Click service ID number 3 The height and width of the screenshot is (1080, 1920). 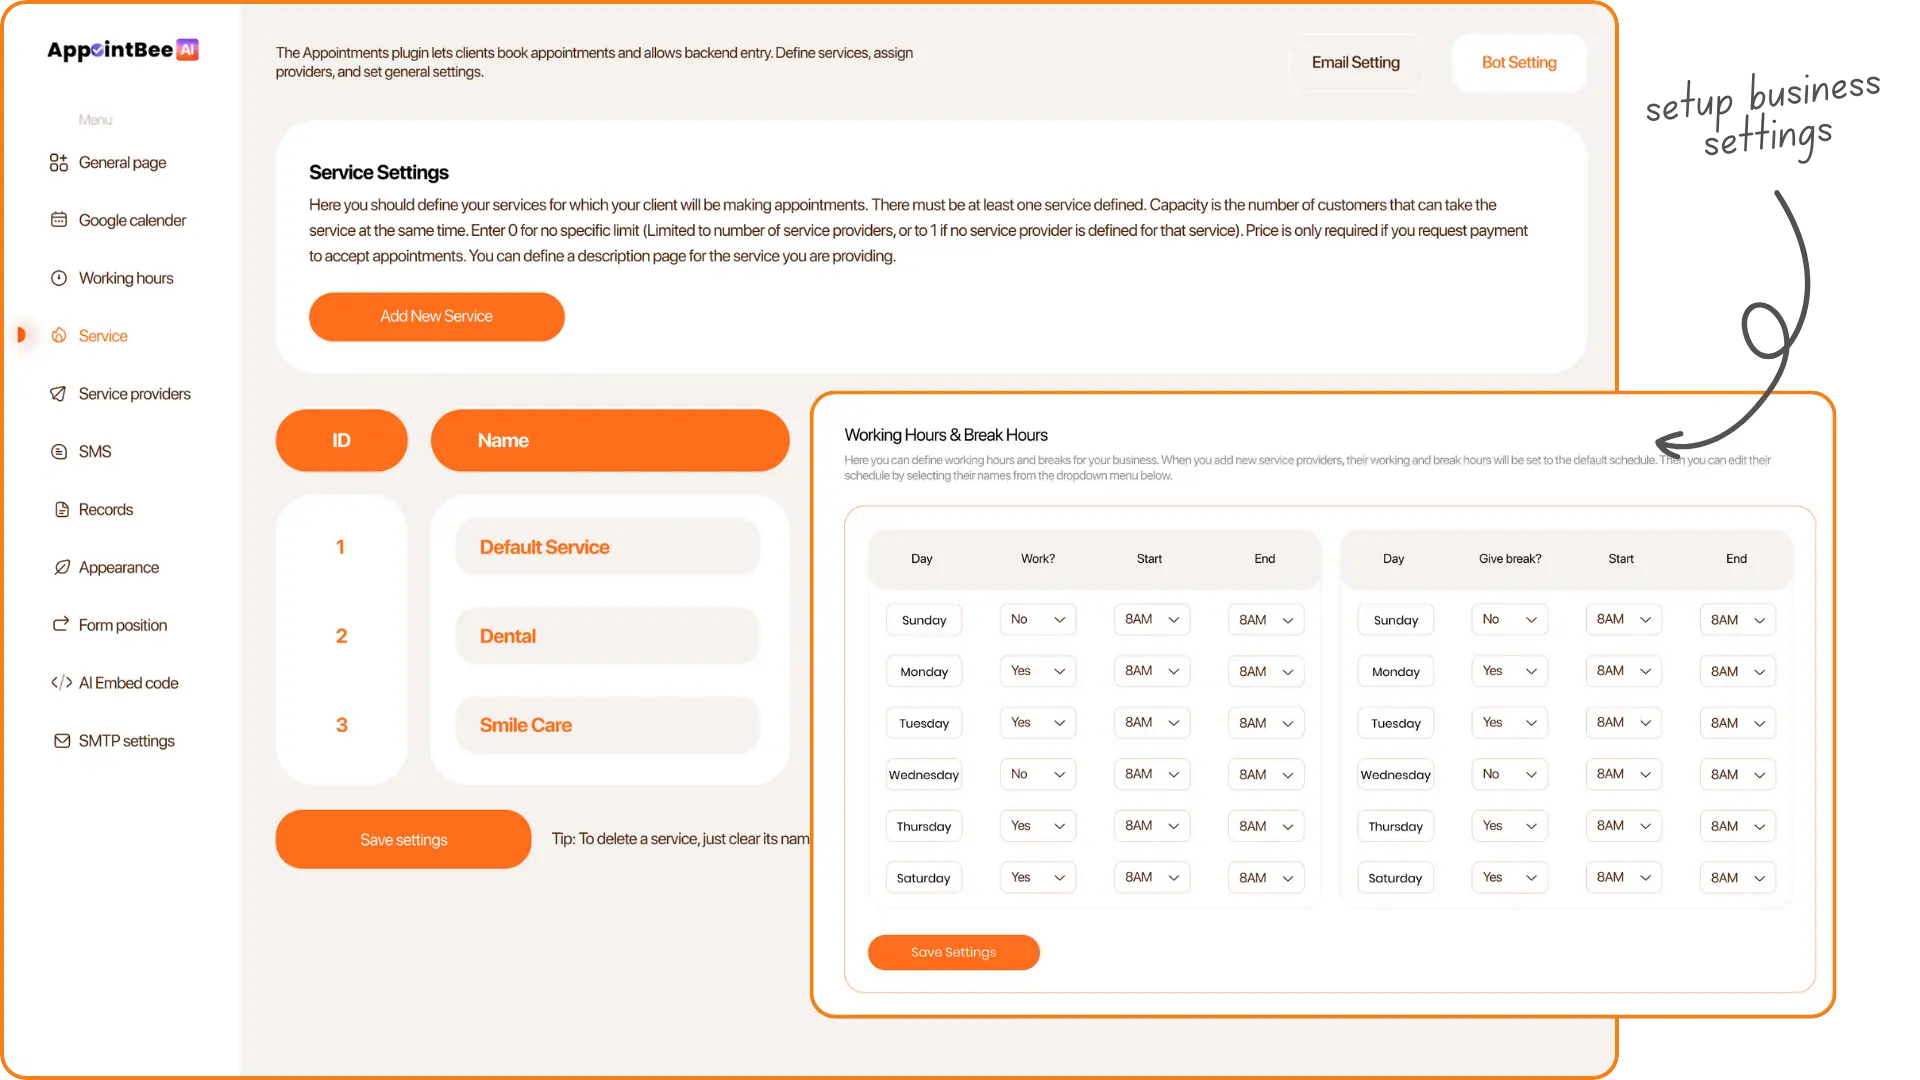pyautogui.click(x=341, y=725)
